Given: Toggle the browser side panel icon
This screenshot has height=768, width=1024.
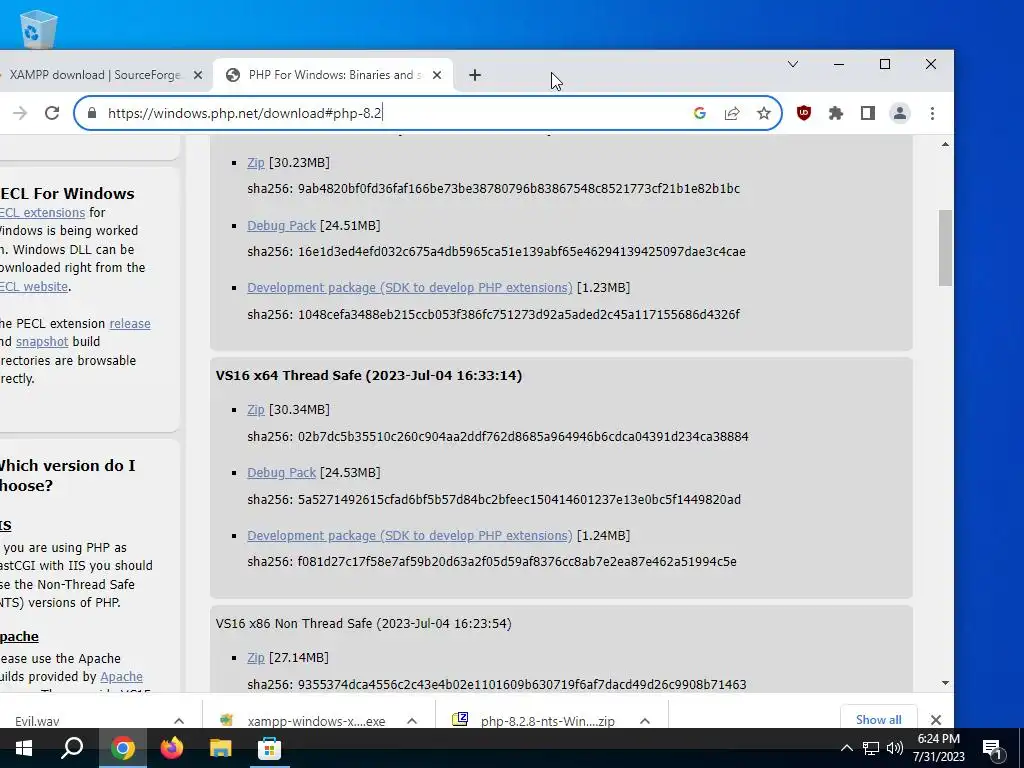Looking at the screenshot, I should click(867, 113).
